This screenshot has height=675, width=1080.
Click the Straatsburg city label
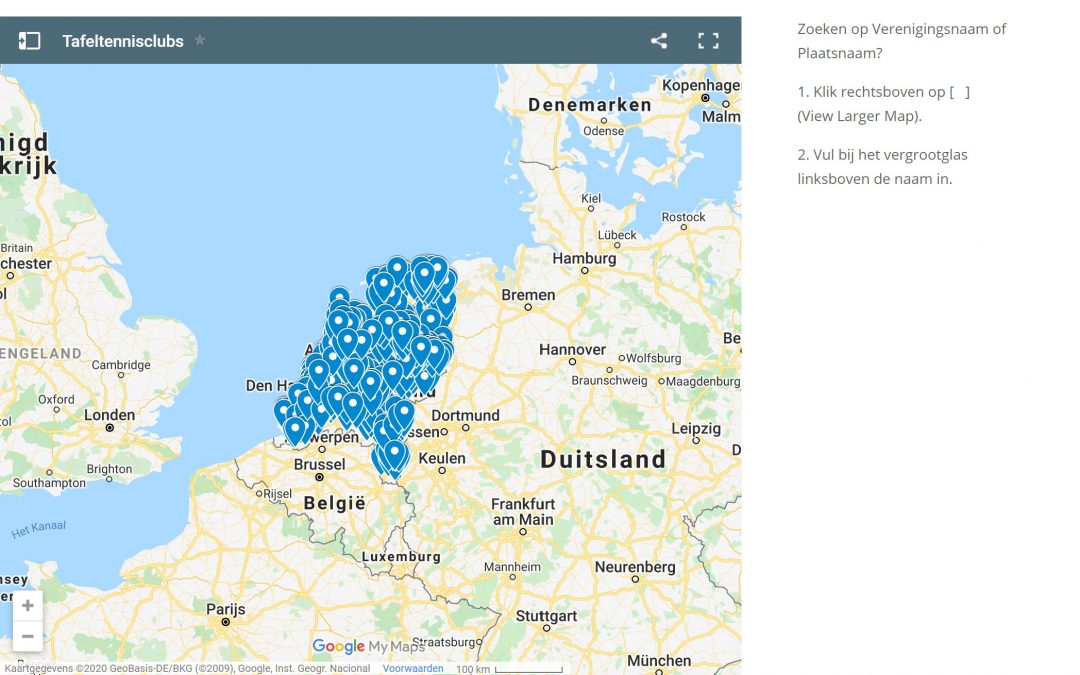446,642
